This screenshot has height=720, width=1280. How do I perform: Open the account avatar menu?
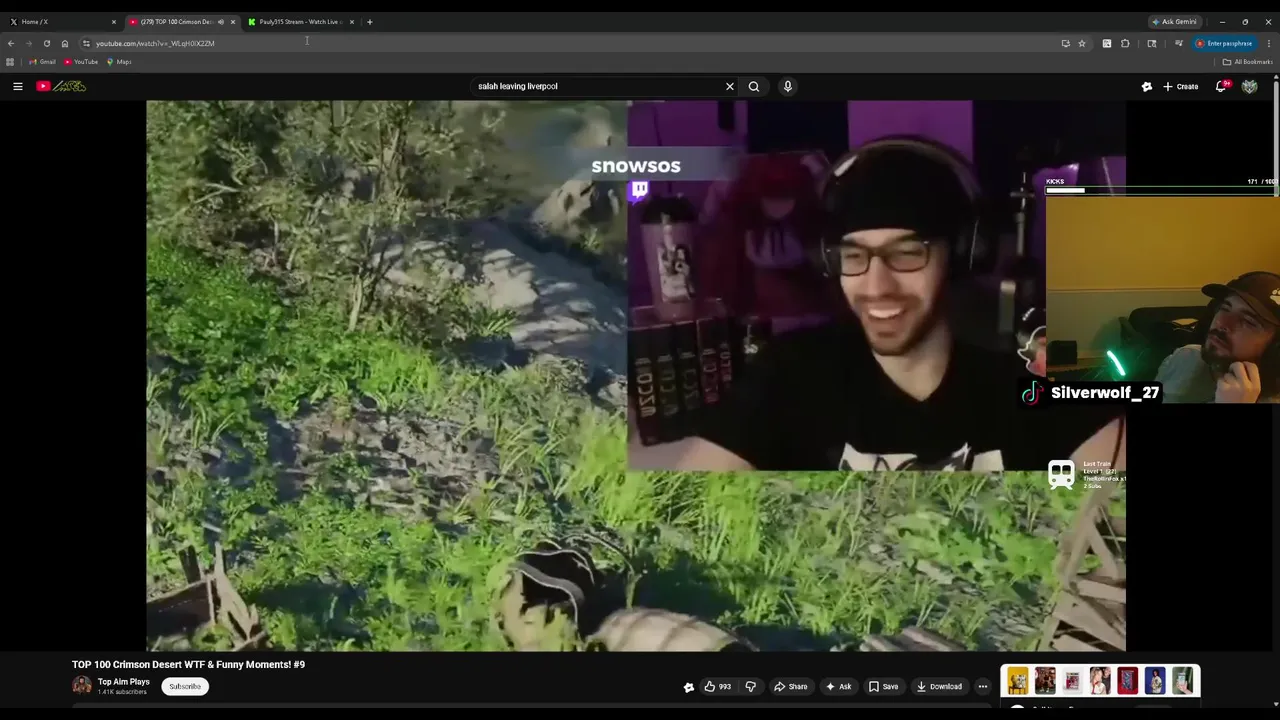pos(1249,86)
